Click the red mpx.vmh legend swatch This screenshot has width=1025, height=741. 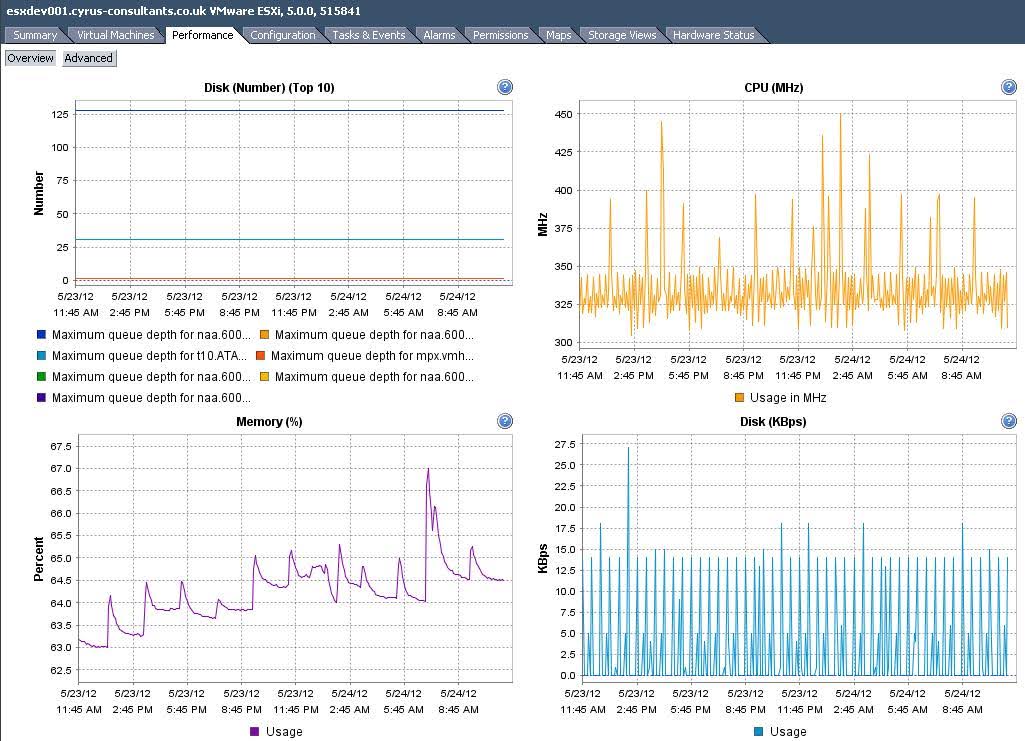click(261, 355)
